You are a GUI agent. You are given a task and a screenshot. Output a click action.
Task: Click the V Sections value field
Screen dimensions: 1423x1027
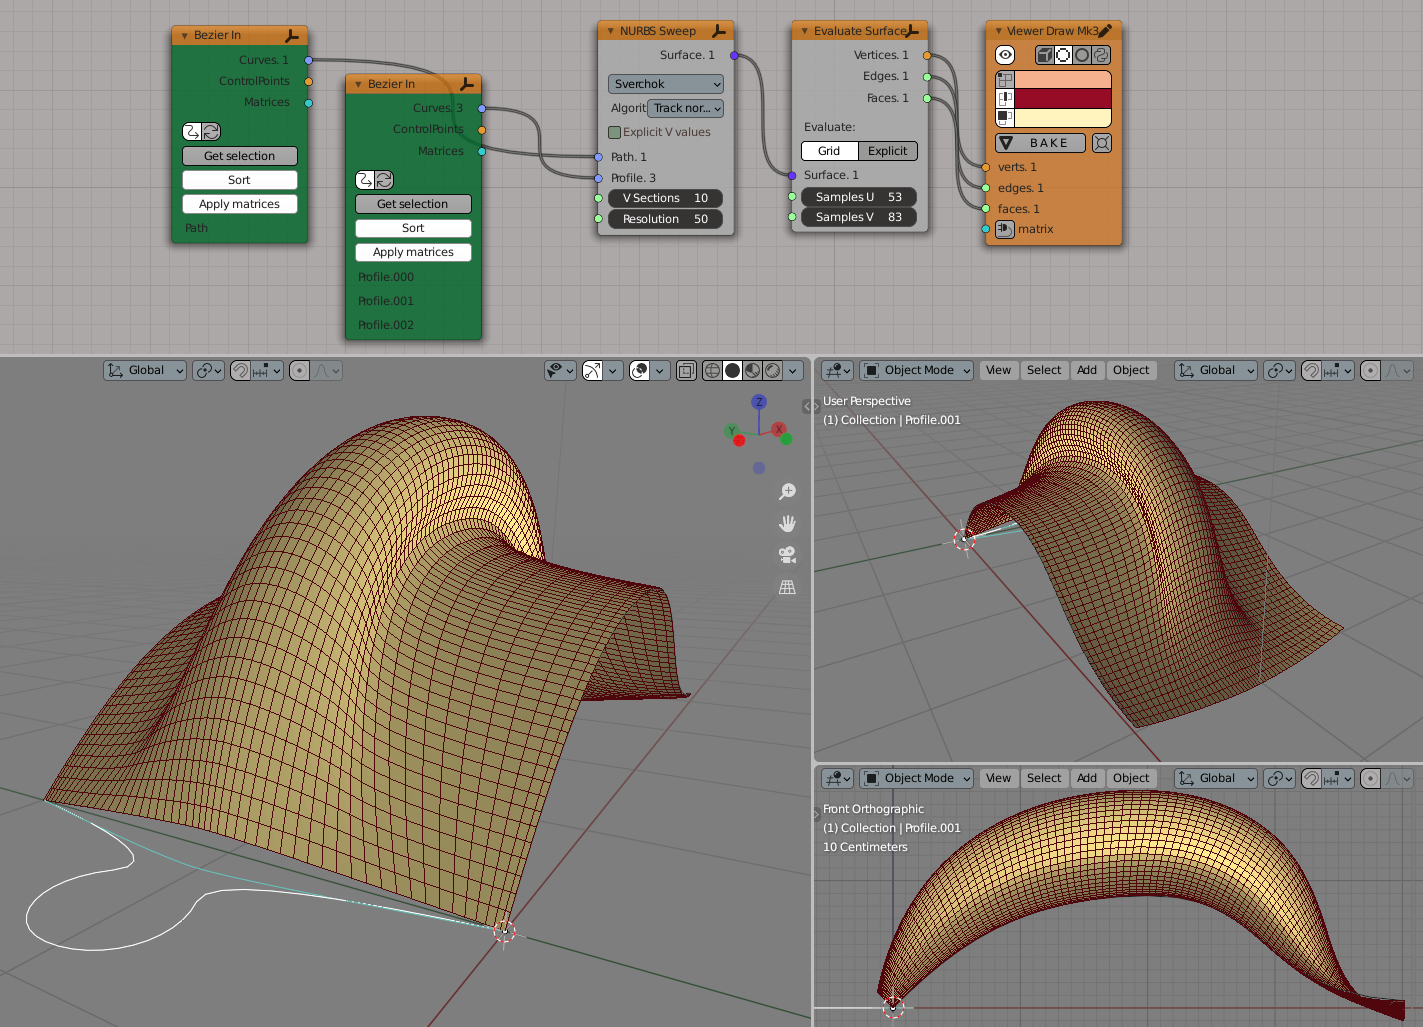665,198
